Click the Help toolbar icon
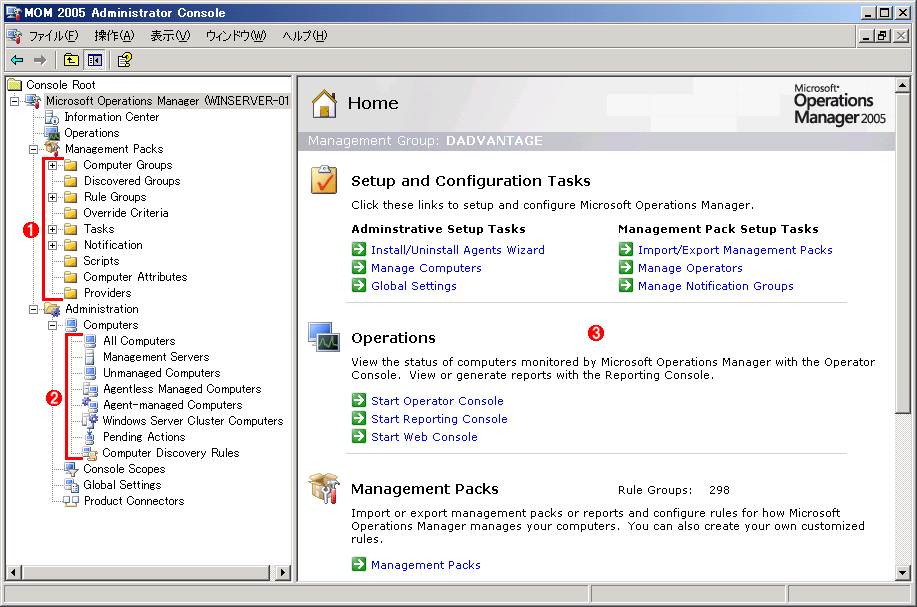 (125, 60)
